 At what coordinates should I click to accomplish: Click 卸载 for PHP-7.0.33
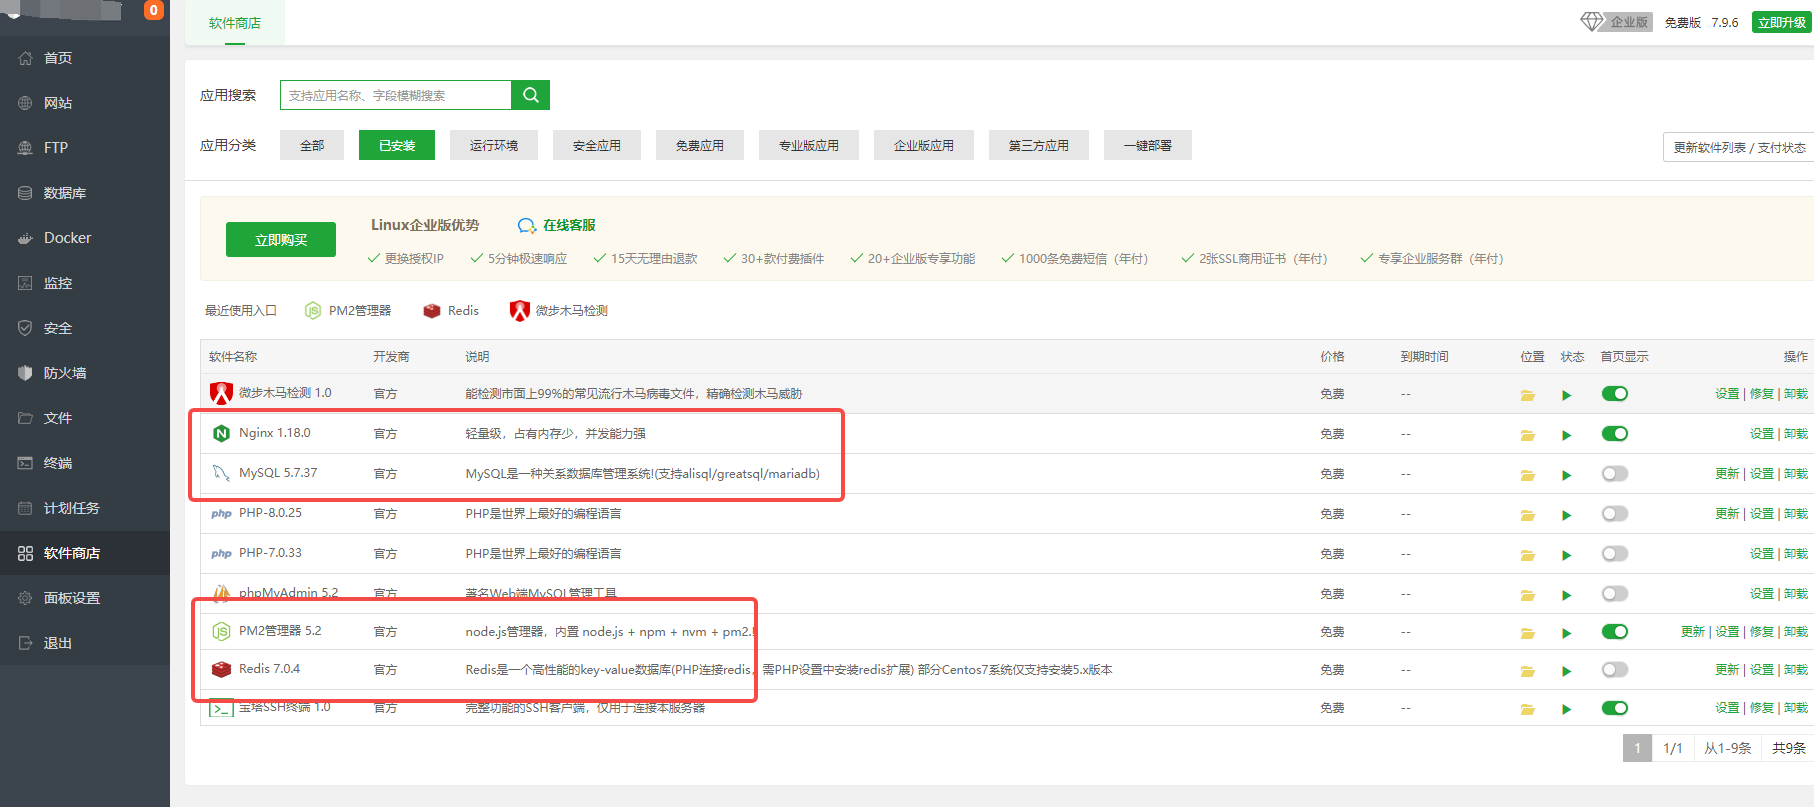[x=1796, y=554]
